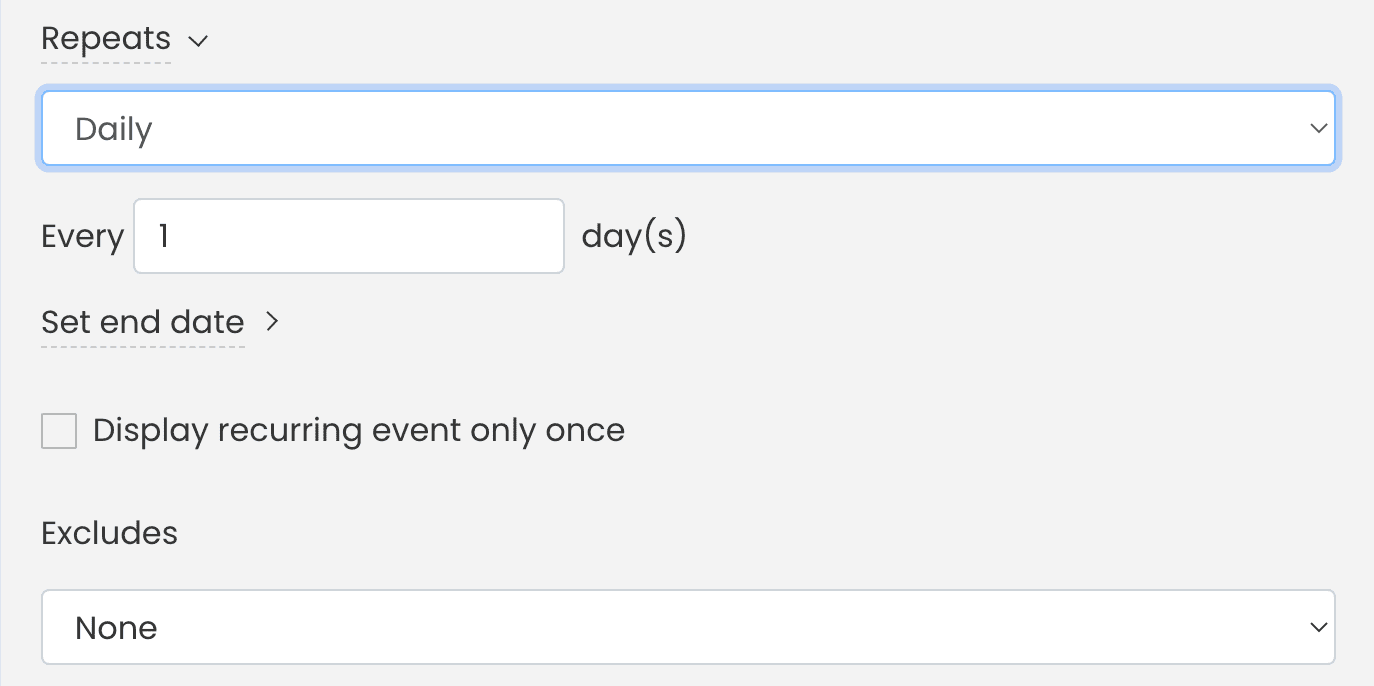Click the middle of the Excludes select box

(688, 627)
